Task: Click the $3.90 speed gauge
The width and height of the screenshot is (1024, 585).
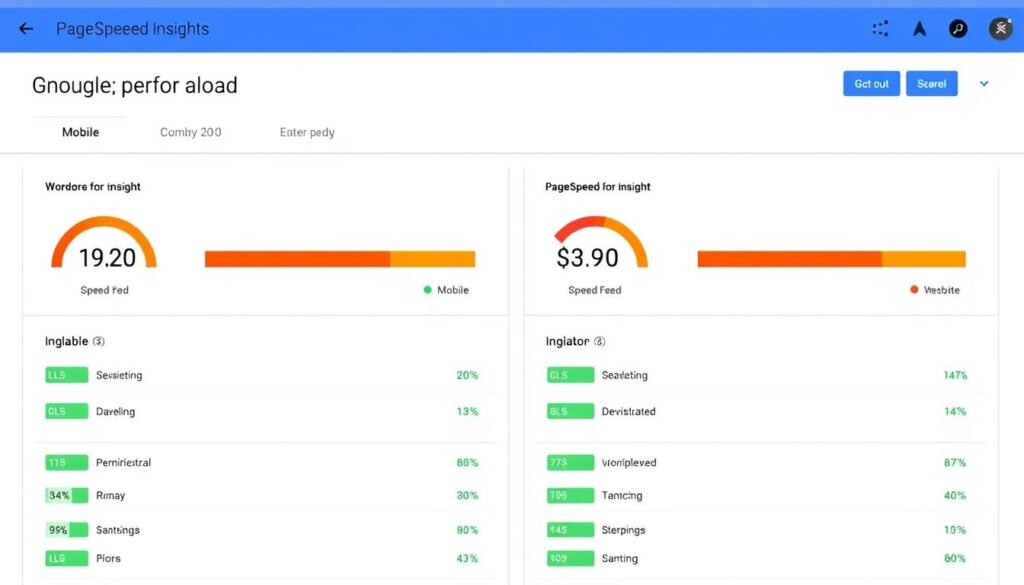Action: point(600,244)
